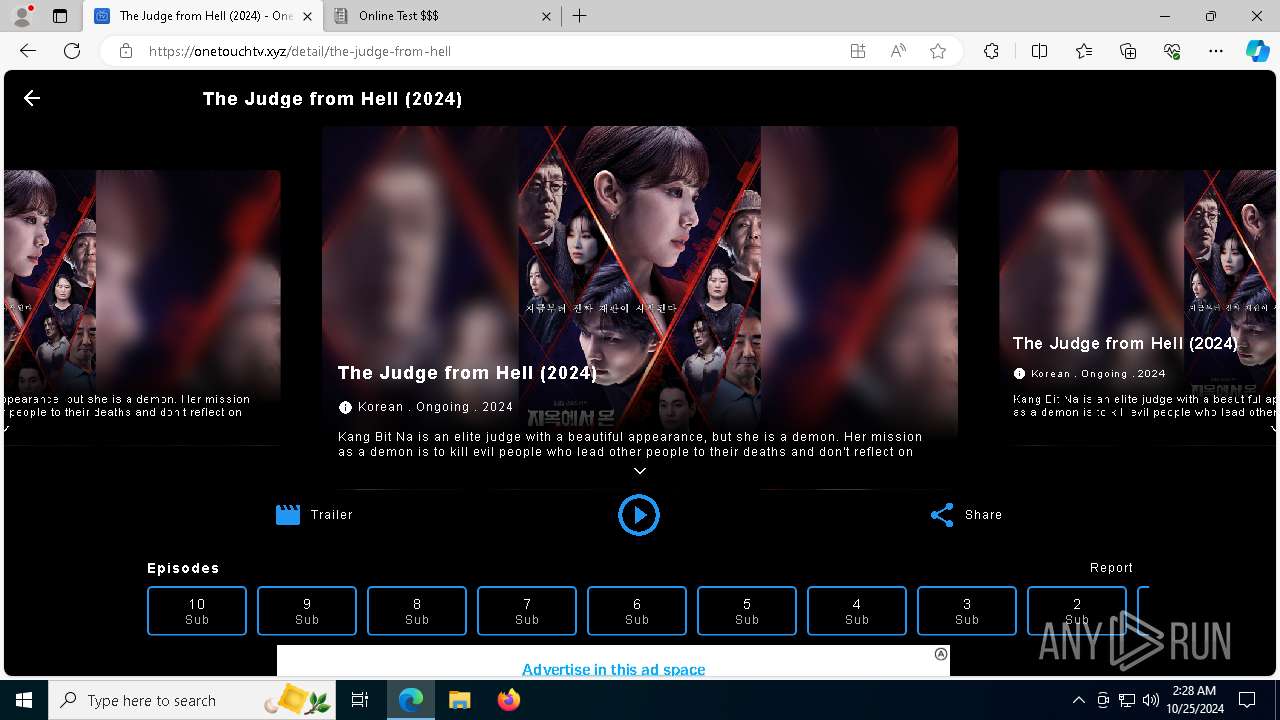
Task: Add this page to favorites star
Action: (938, 51)
